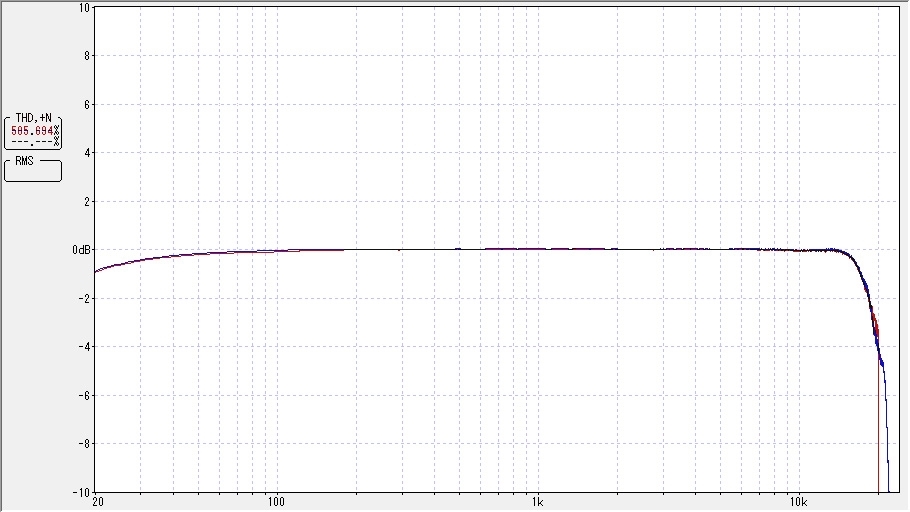Click the 0dB axis label

(81, 250)
